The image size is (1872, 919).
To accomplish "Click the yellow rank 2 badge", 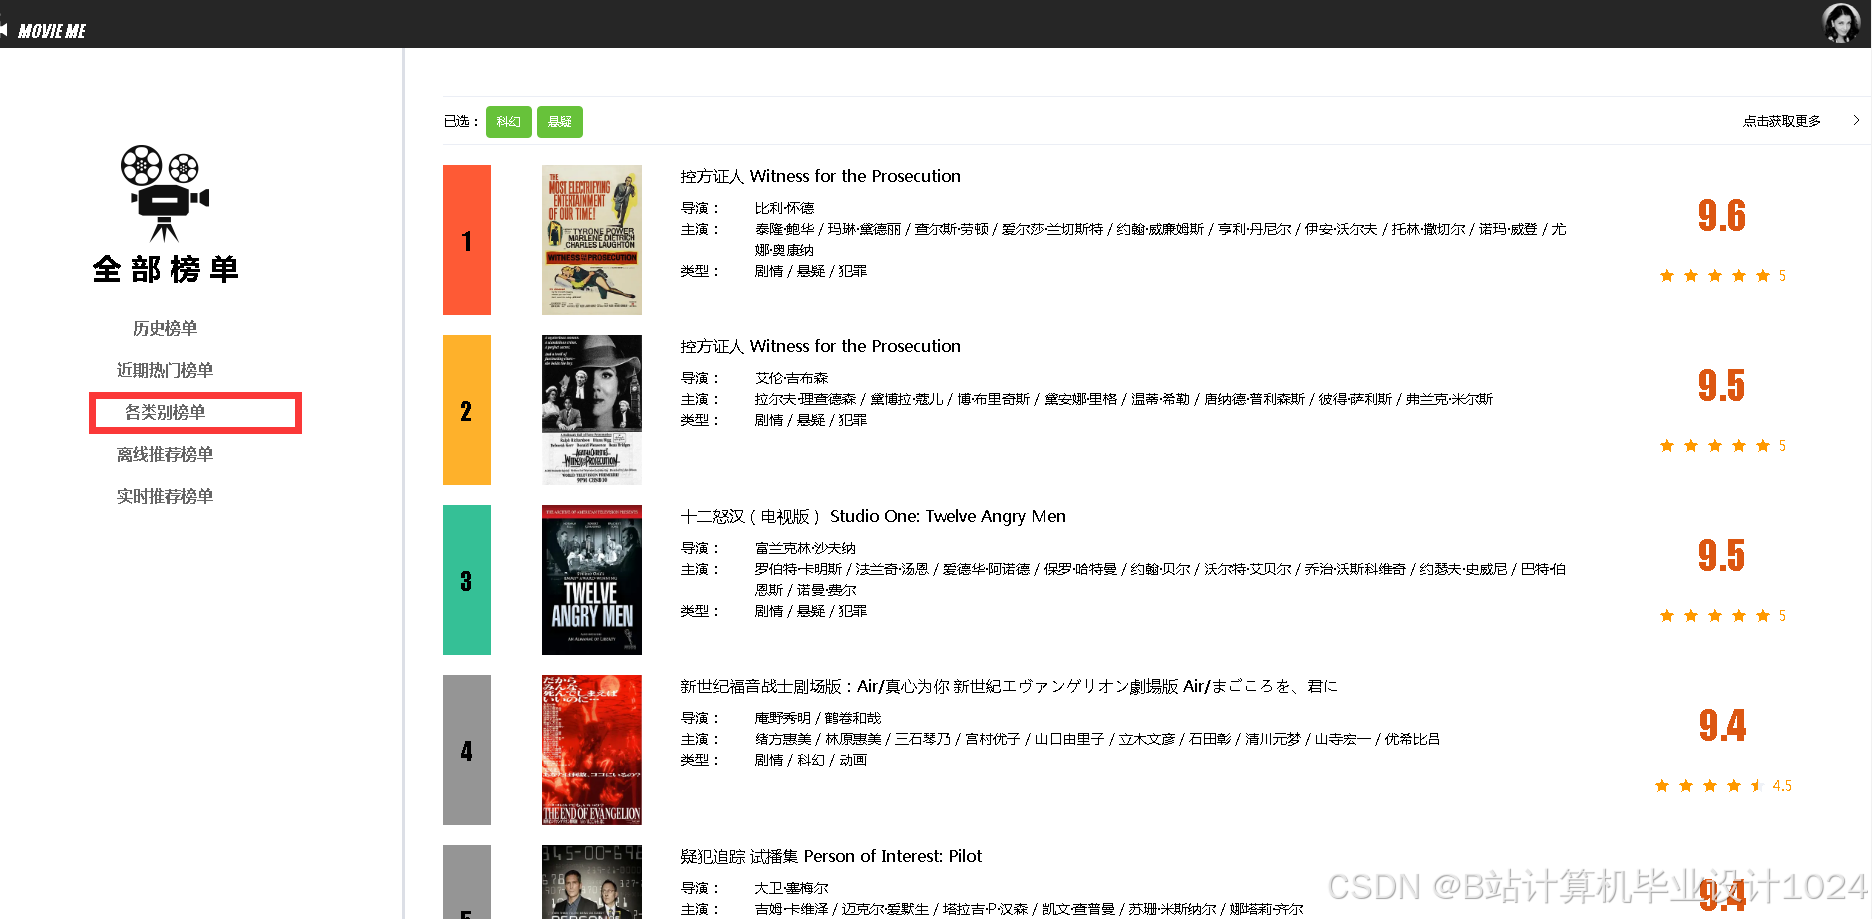I will pyautogui.click(x=467, y=410).
